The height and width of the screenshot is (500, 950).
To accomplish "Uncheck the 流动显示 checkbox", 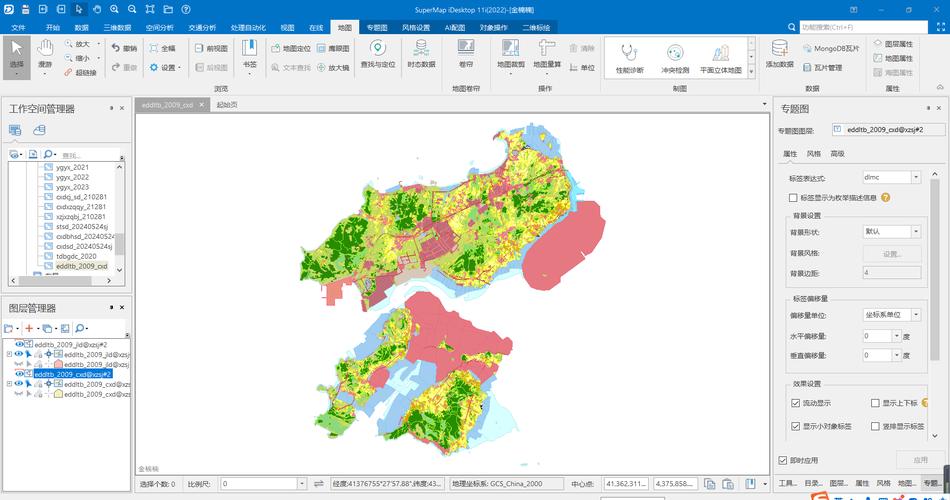I will [796, 403].
